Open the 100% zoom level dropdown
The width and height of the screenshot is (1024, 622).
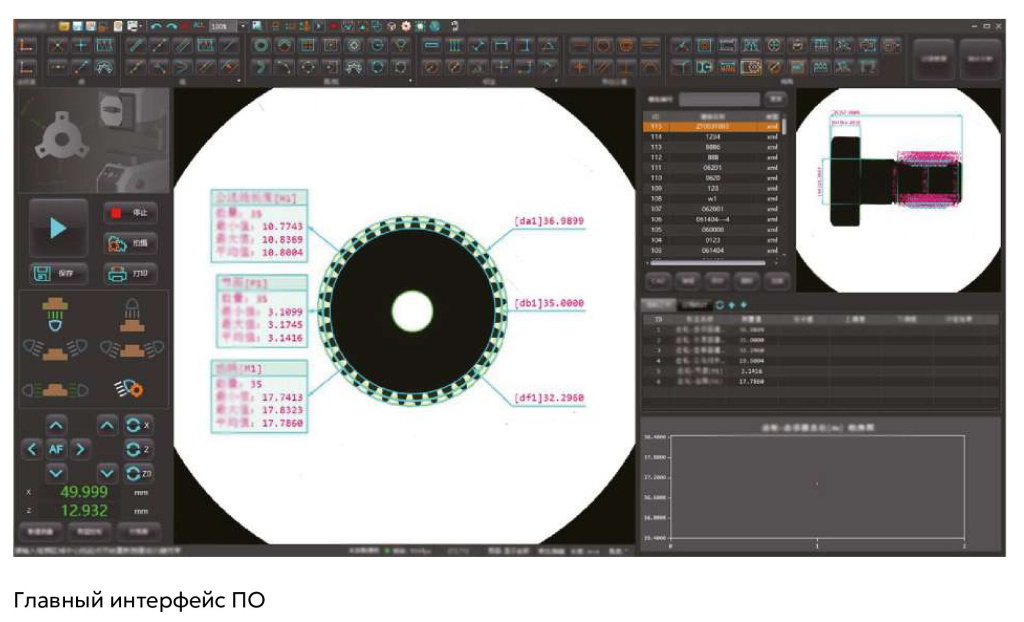242,24
